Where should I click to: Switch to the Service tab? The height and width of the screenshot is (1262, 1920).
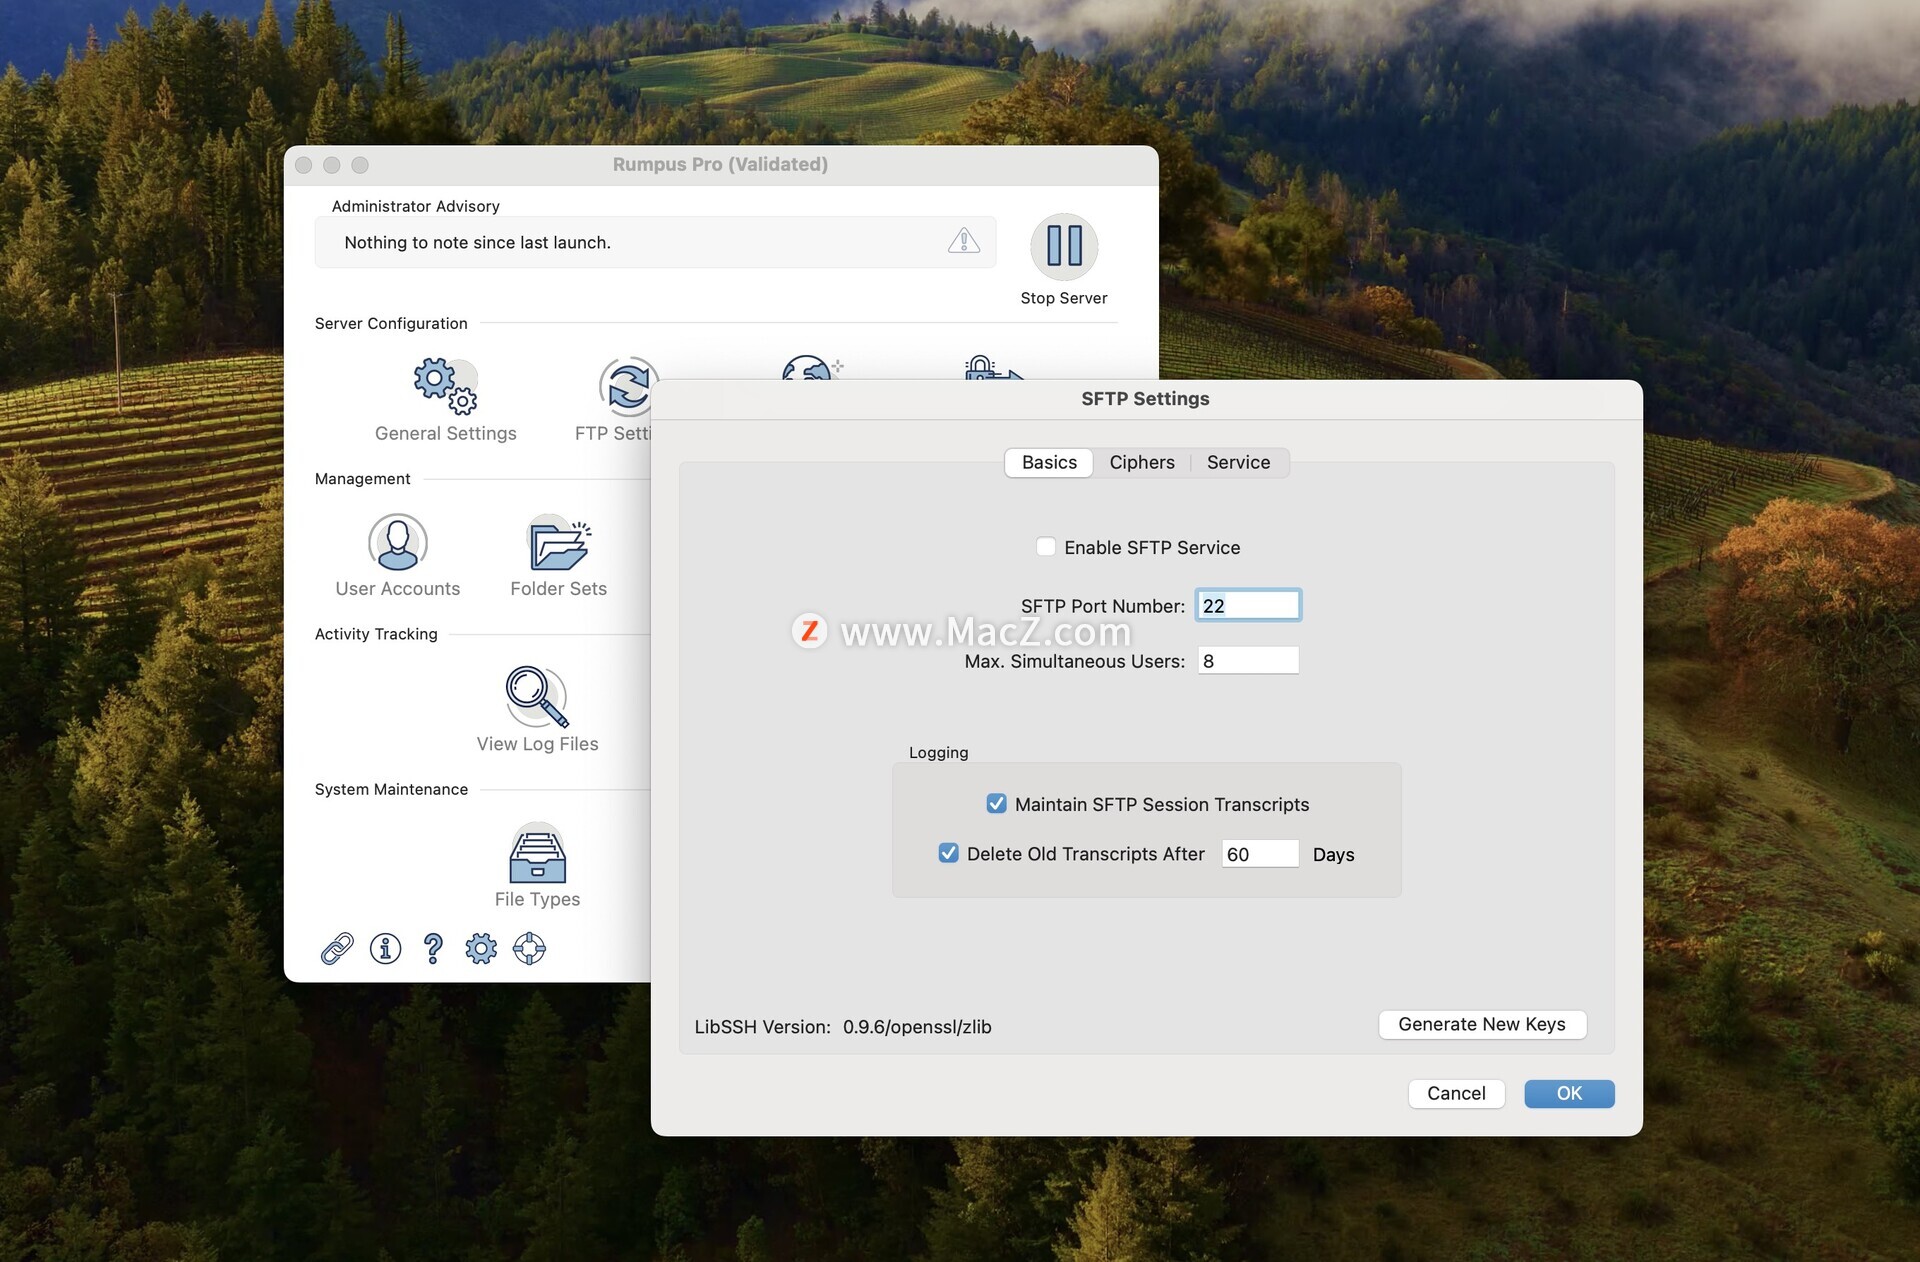1238,462
